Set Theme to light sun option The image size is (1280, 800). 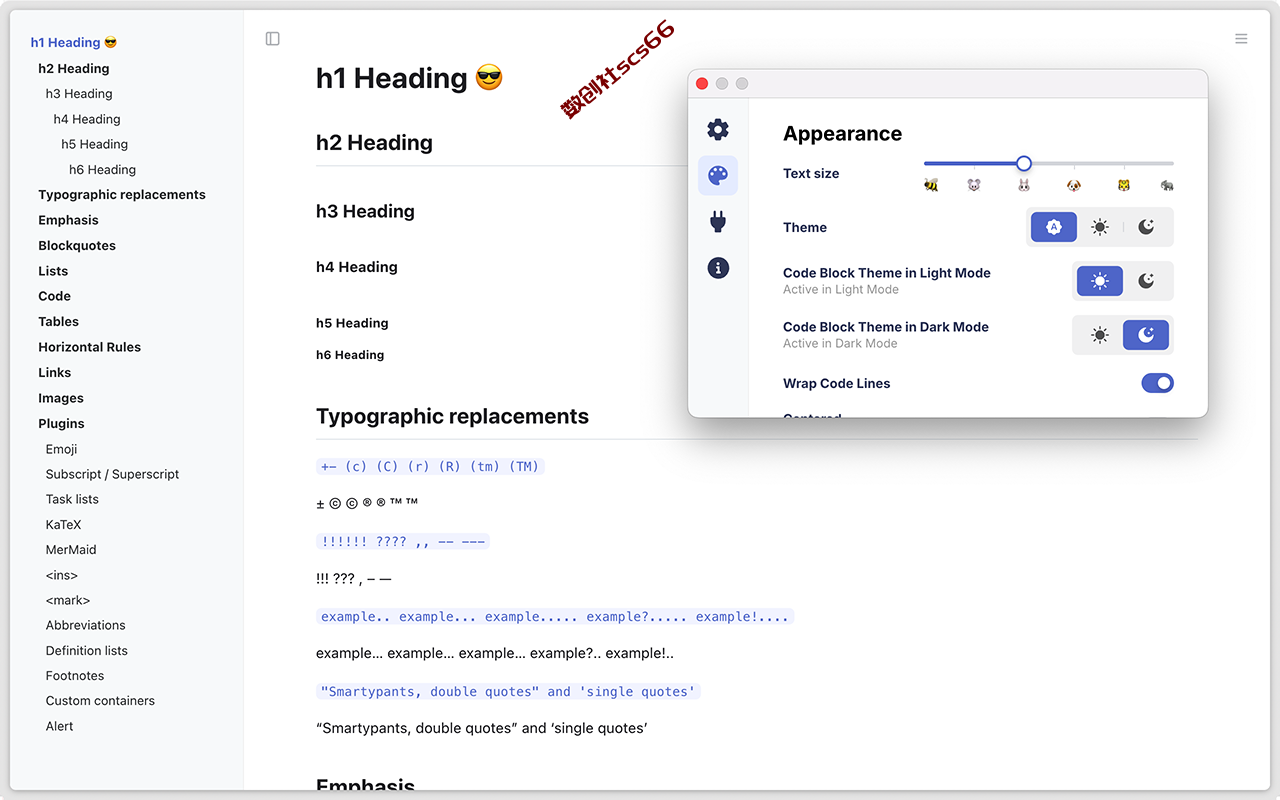[1100, 227]
